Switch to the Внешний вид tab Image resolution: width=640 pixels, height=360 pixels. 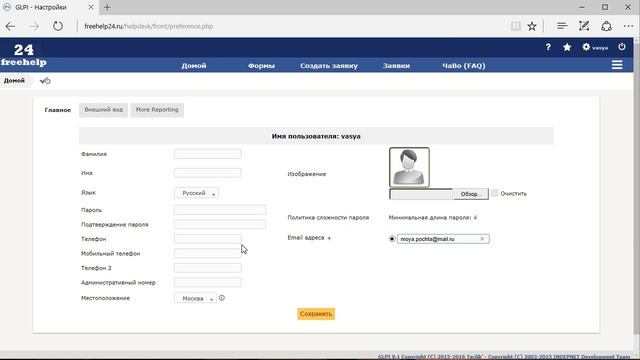pyautogui.click(x=103, y=110)
